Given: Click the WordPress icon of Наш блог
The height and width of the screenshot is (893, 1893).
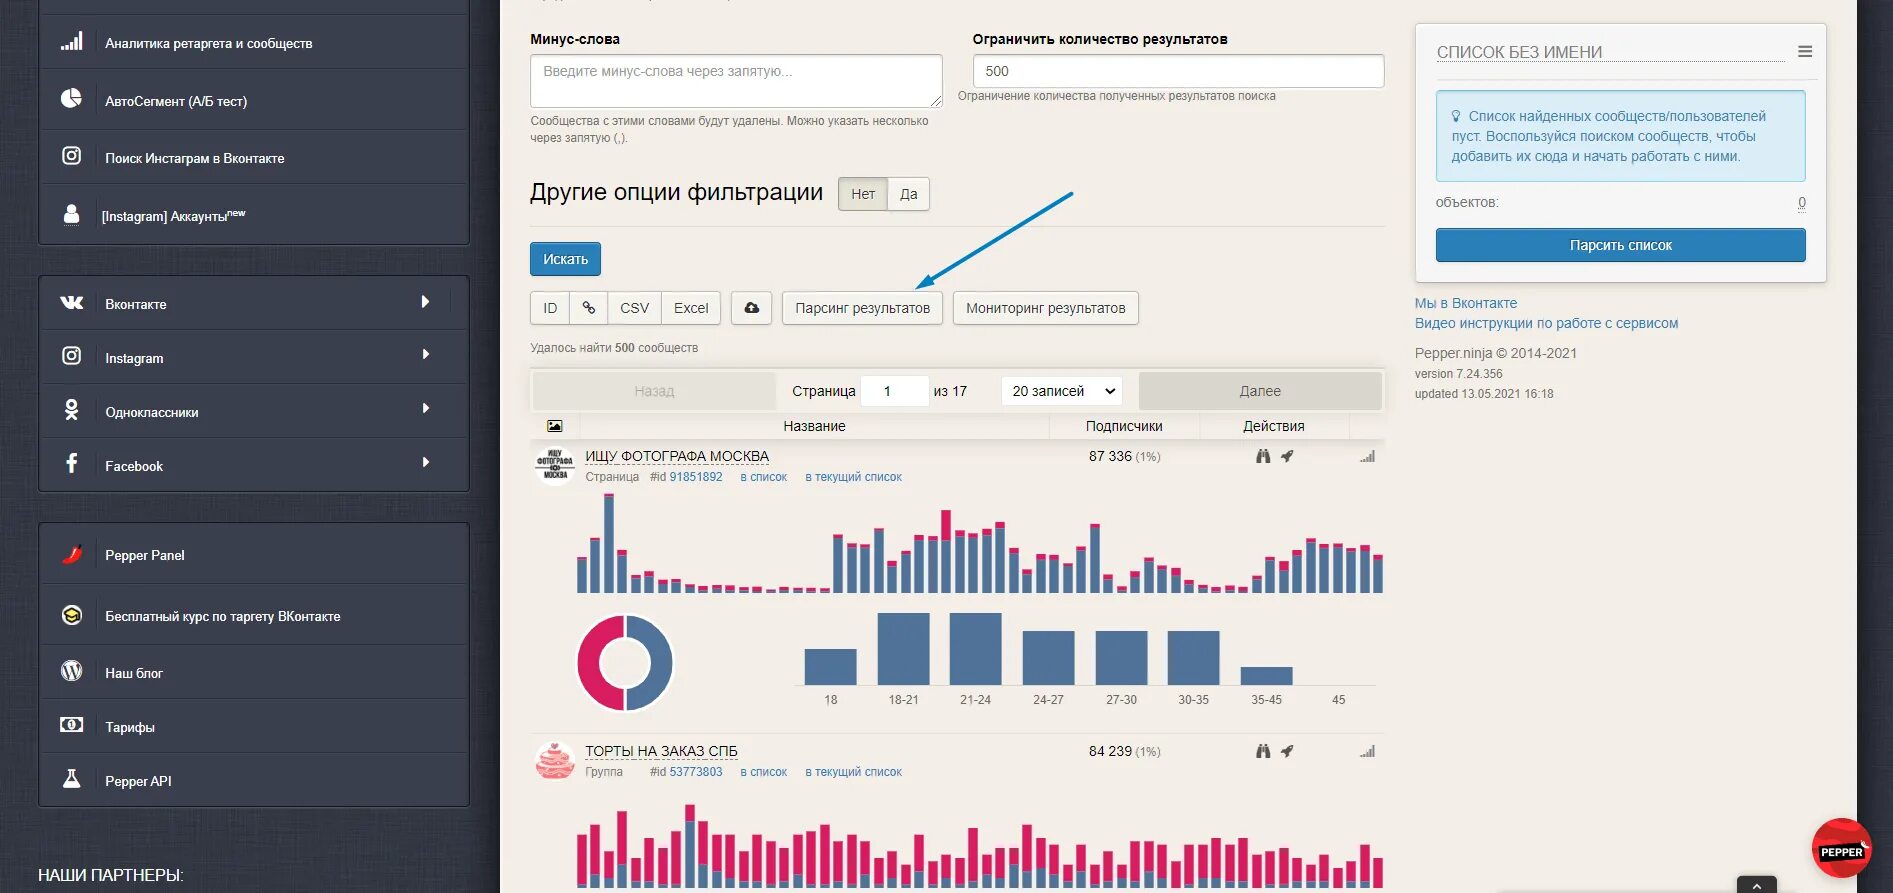Looking at the screenshot, I should 71,671.
